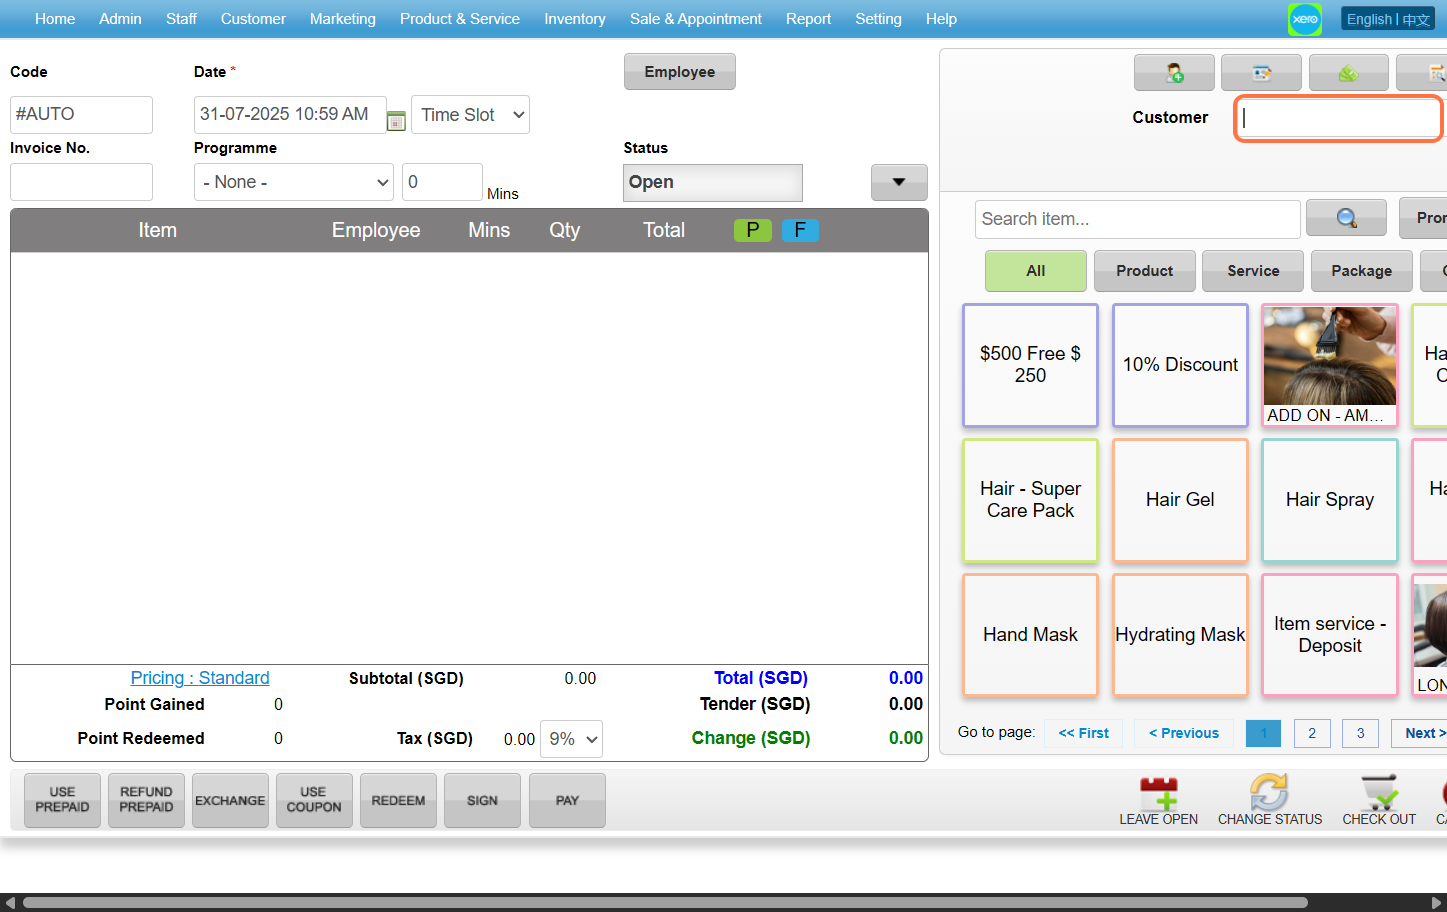1447x912 pixels.
Task: Click the magnifier item search button
Action: tap(1346, 218)
